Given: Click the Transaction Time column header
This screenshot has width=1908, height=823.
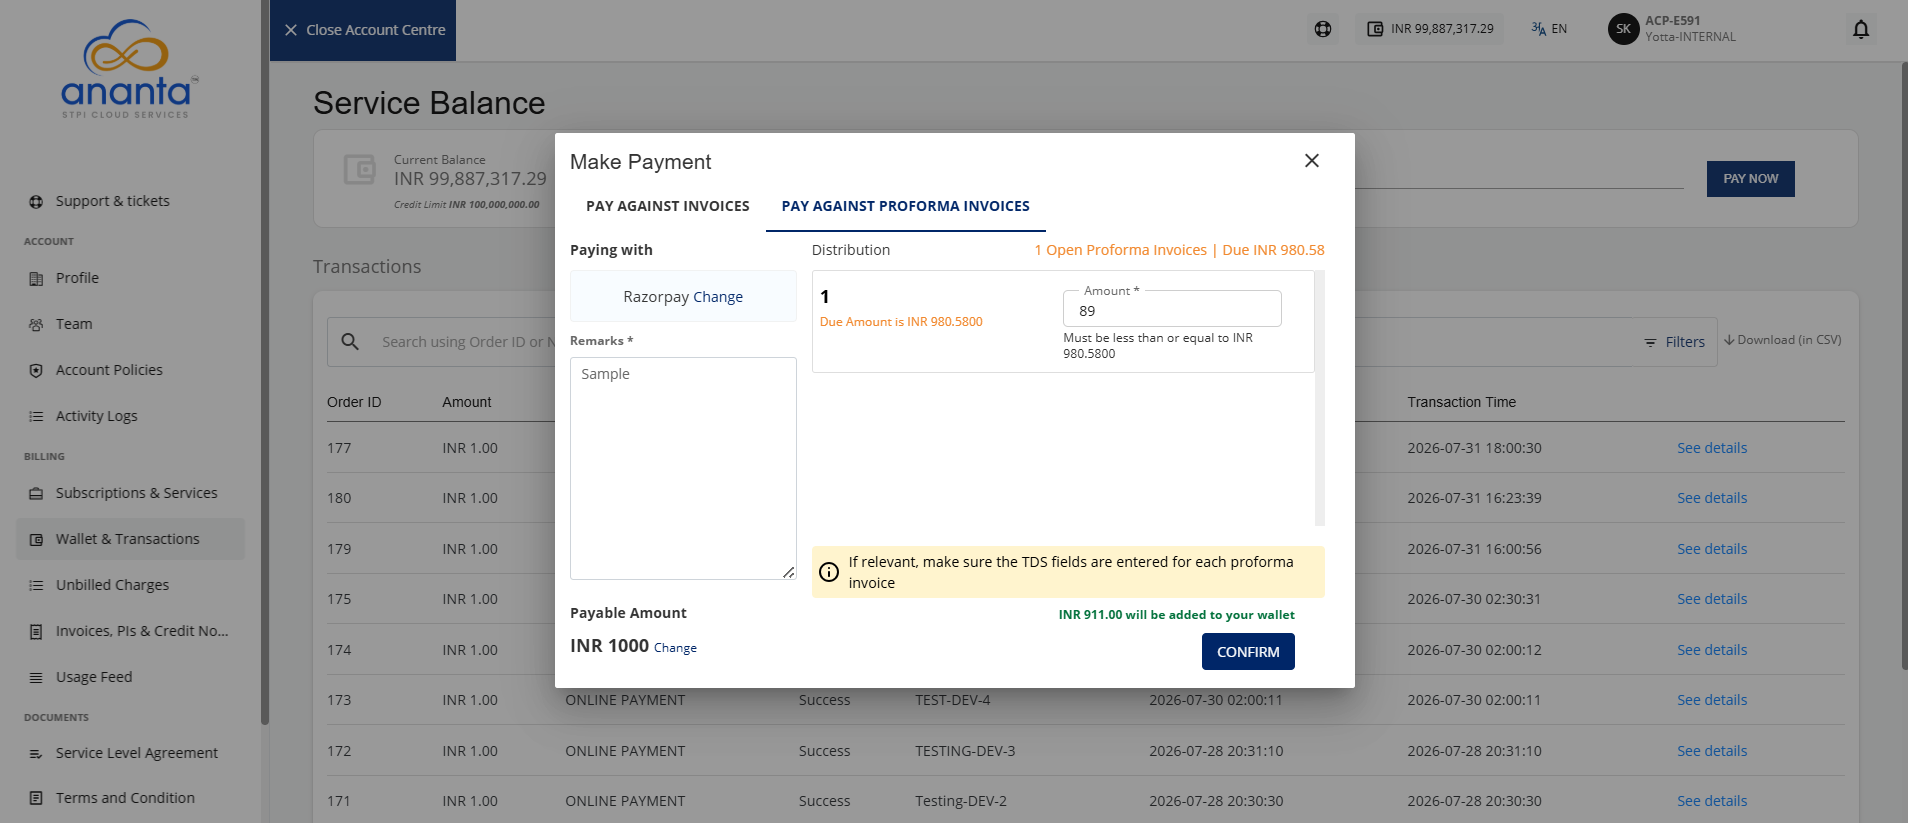Looking at the screenshot, I should [x=1461, y=402].
